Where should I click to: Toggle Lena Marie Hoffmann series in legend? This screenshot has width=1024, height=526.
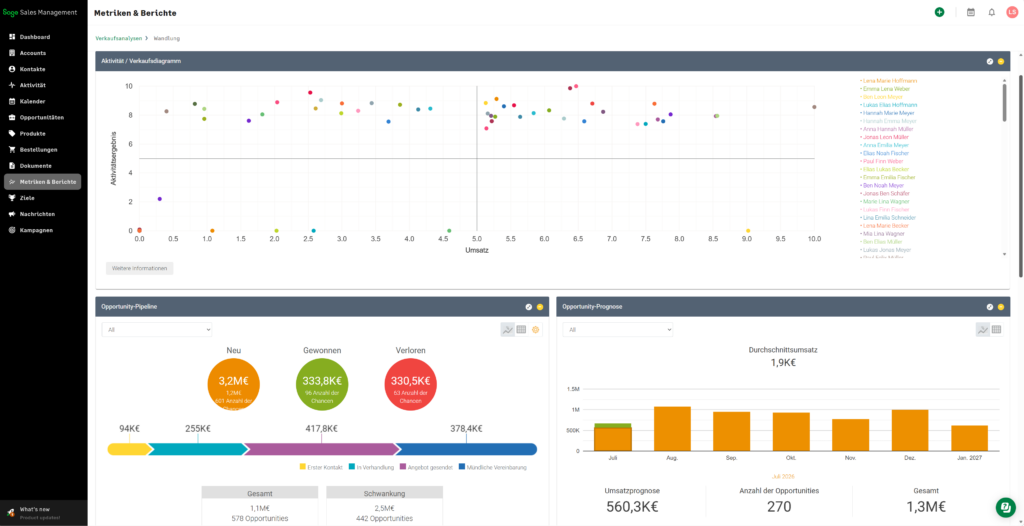pos(888,81)
